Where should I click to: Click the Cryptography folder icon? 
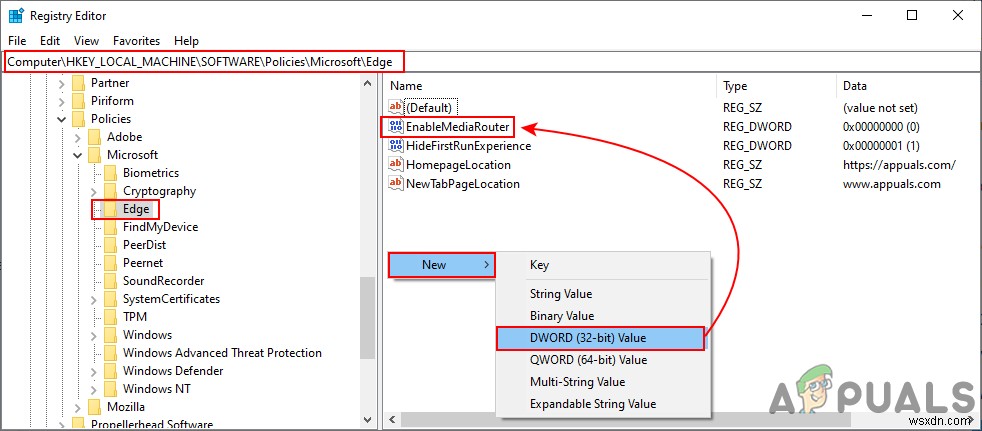pyautogui.click(x=110, y=191)
